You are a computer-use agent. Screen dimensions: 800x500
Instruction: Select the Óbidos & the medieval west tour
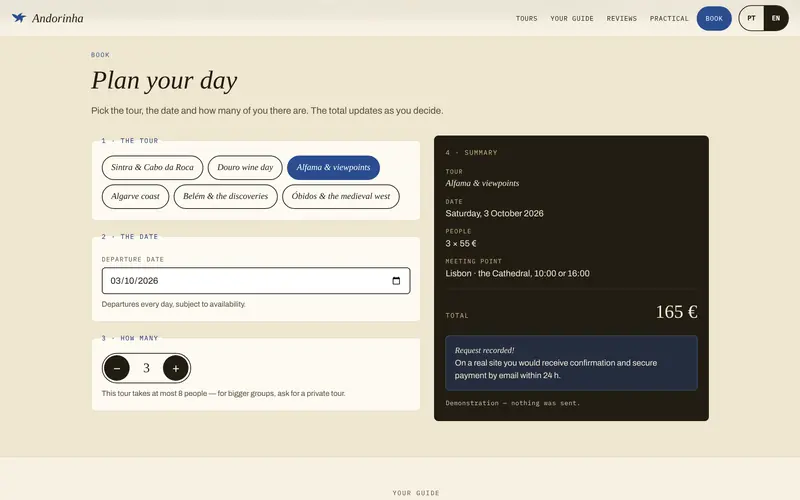[341, 196]
